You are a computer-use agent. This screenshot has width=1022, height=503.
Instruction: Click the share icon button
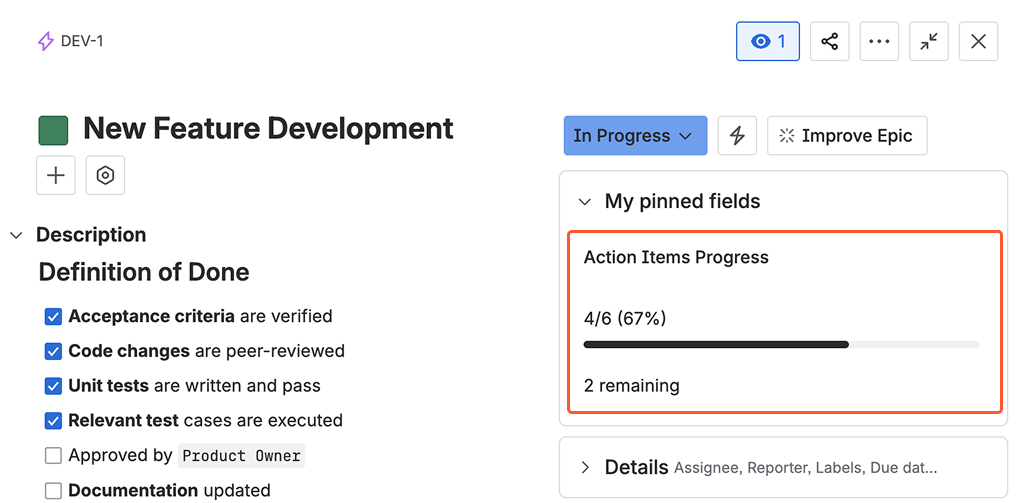[x=829, y=42]
